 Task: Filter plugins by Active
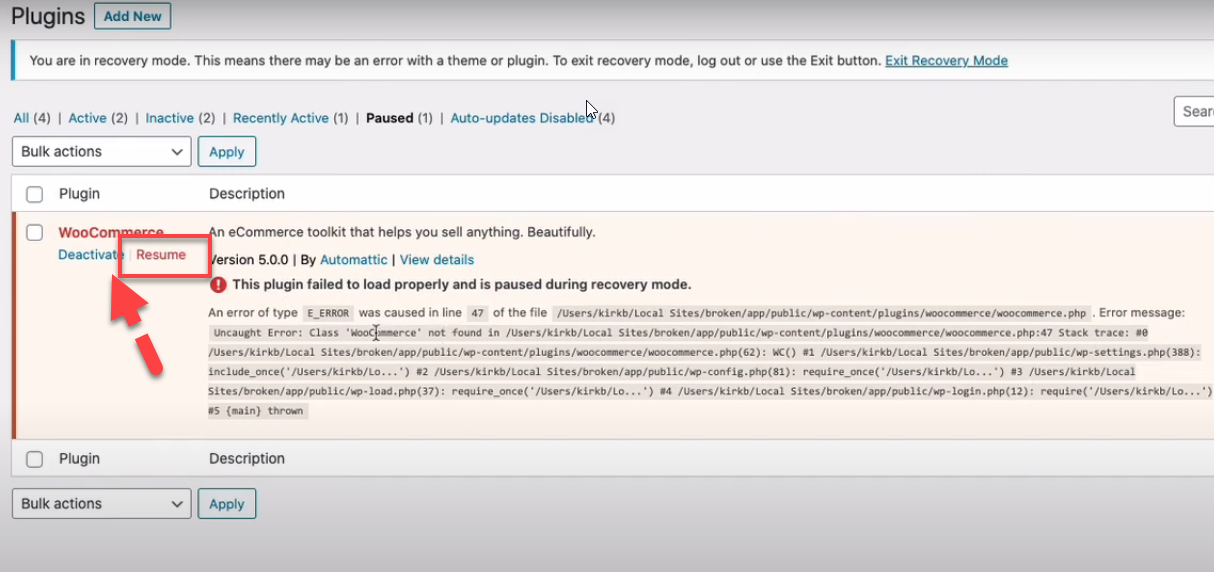click(x=87, y=118)
